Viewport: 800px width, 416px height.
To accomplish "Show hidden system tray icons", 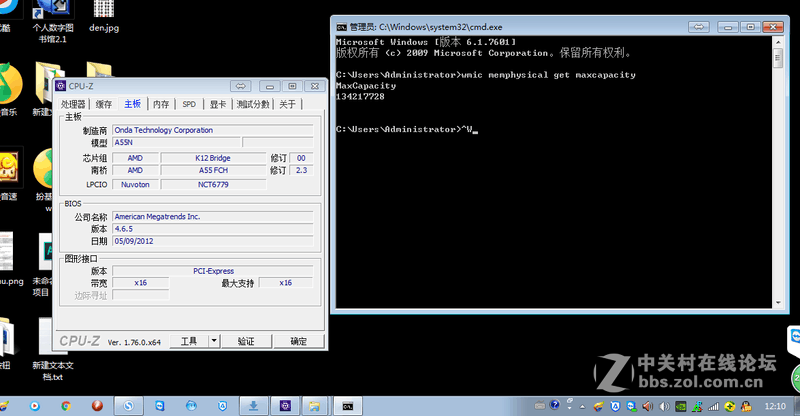I will [x=582, y=407].
